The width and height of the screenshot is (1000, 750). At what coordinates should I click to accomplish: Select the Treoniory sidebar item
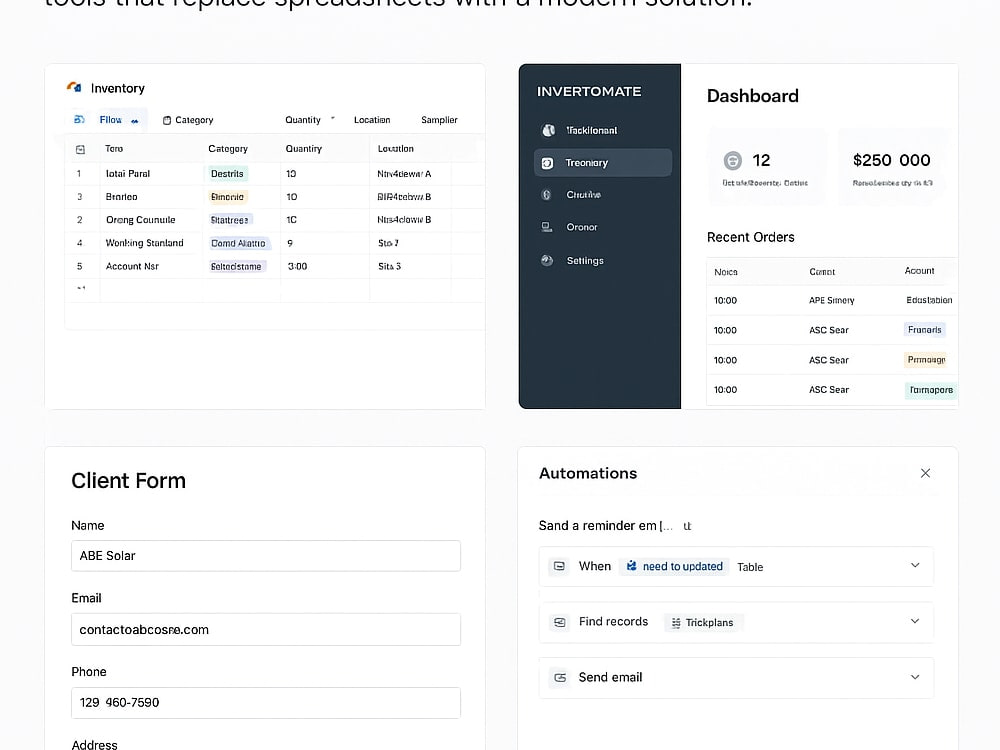(603, 163)
